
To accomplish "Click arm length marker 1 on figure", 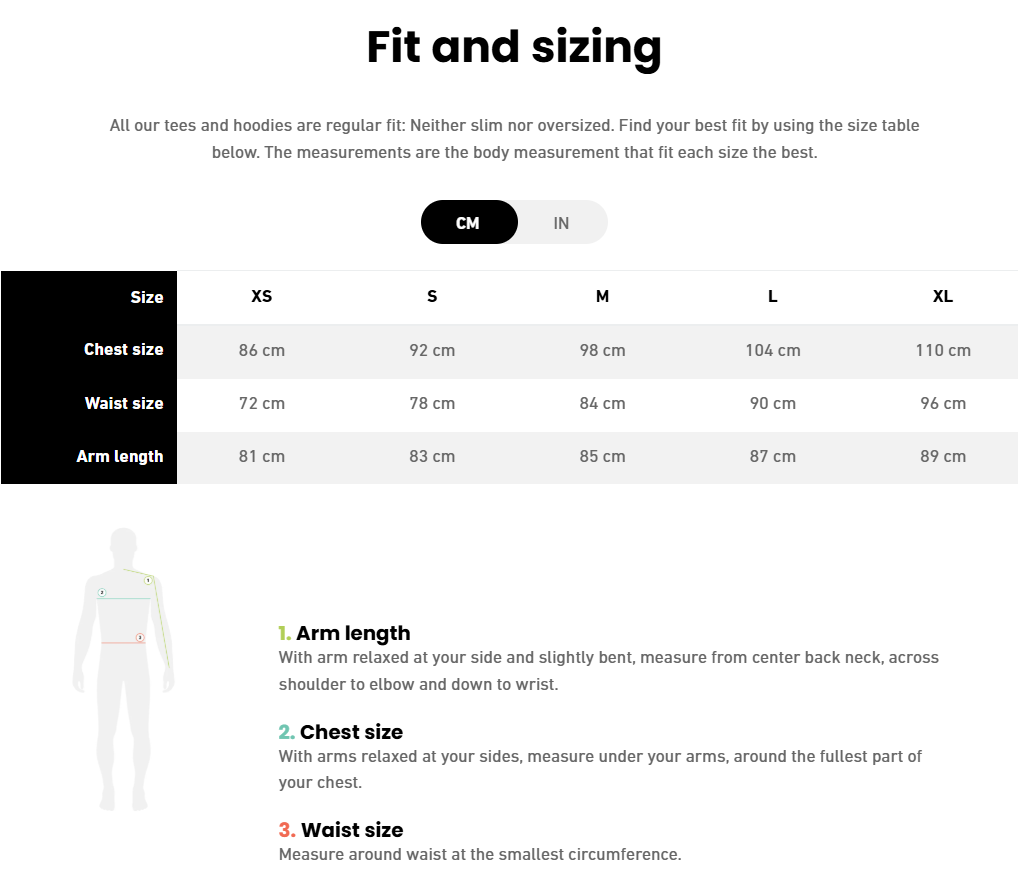I will tap(148, 580).
